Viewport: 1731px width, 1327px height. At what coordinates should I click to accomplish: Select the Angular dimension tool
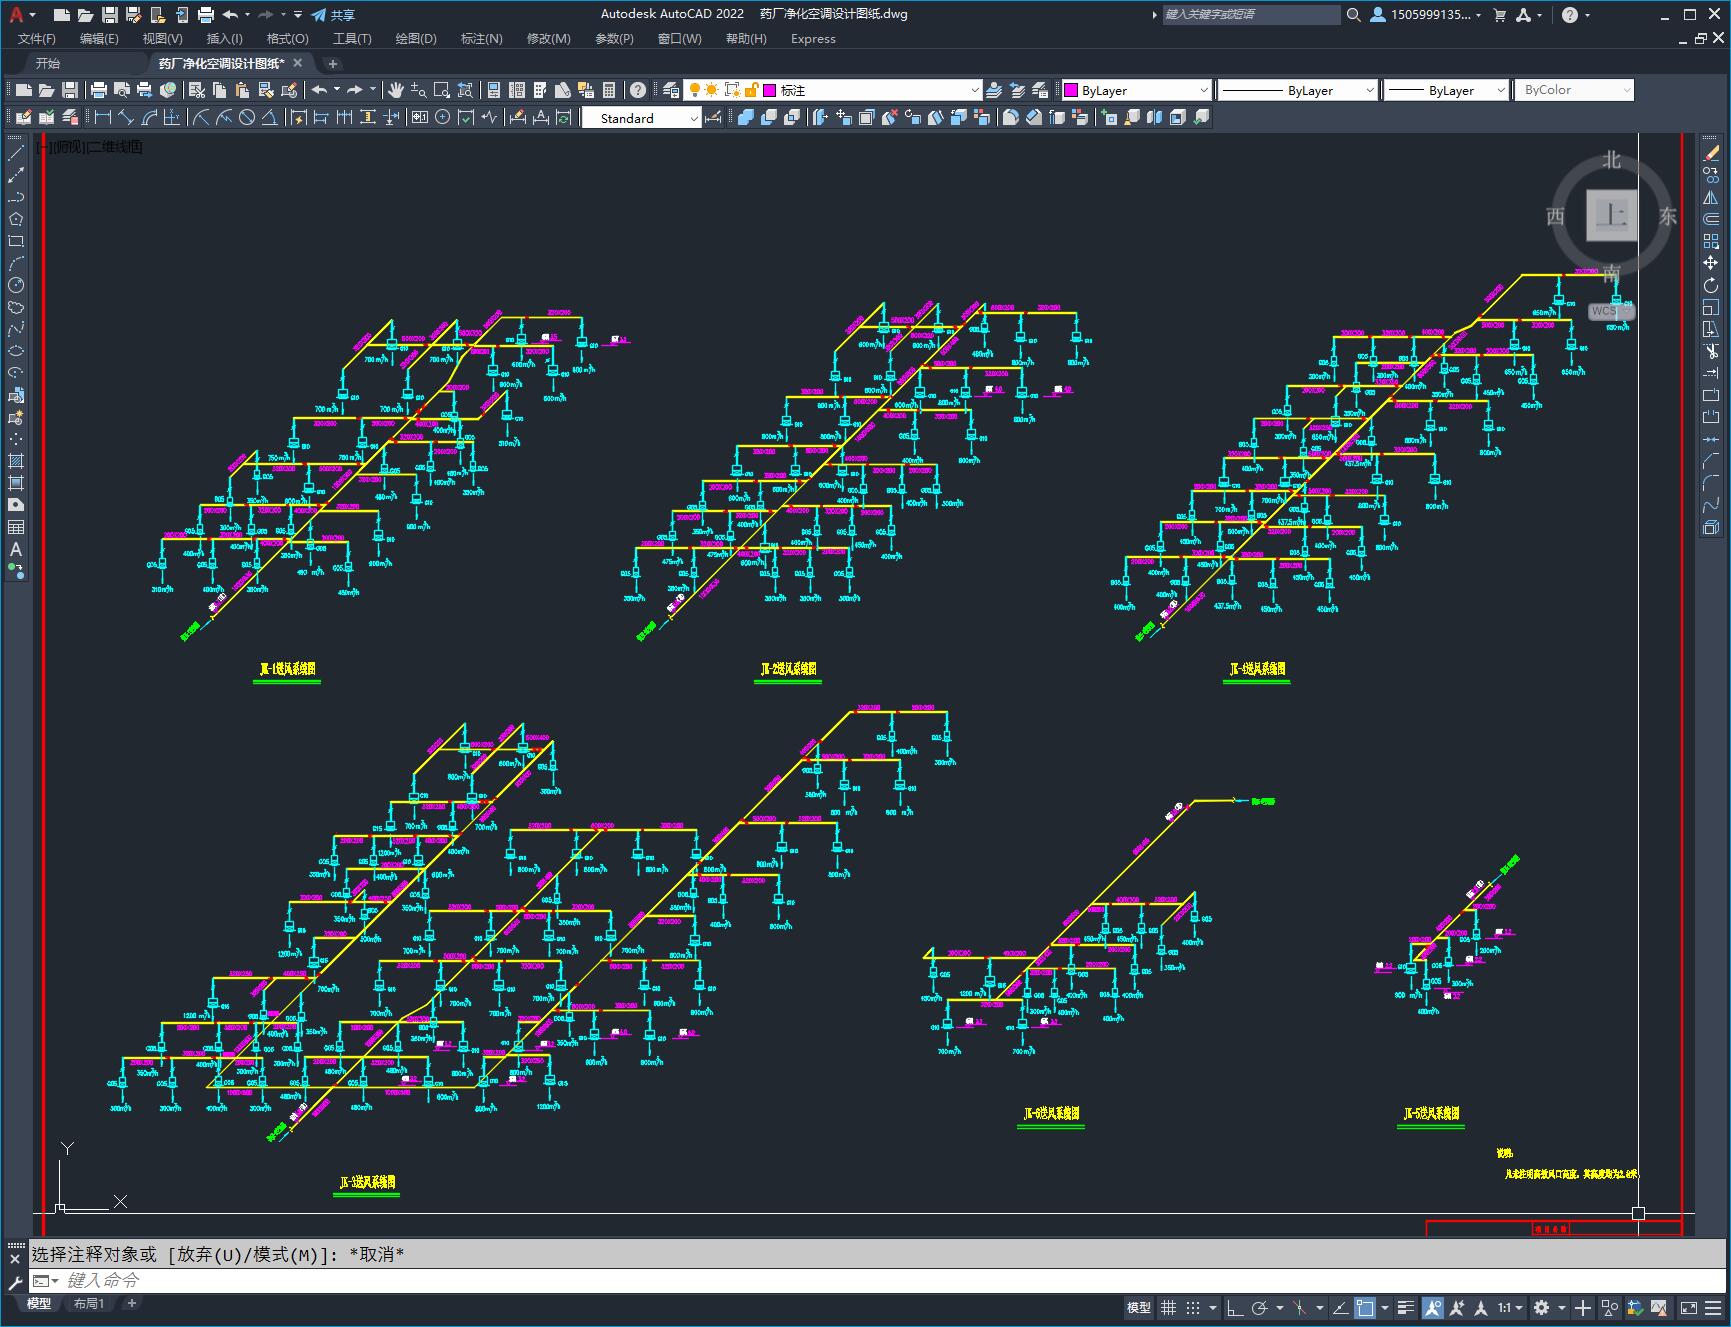(270, 117)
